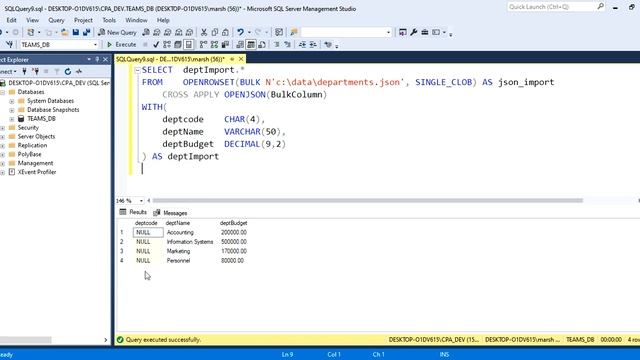Image resolution: width=640 pixels, height=360 pixels.
Task: Open the Help menu
Action: pyautogui.click(x=163, y=20)
